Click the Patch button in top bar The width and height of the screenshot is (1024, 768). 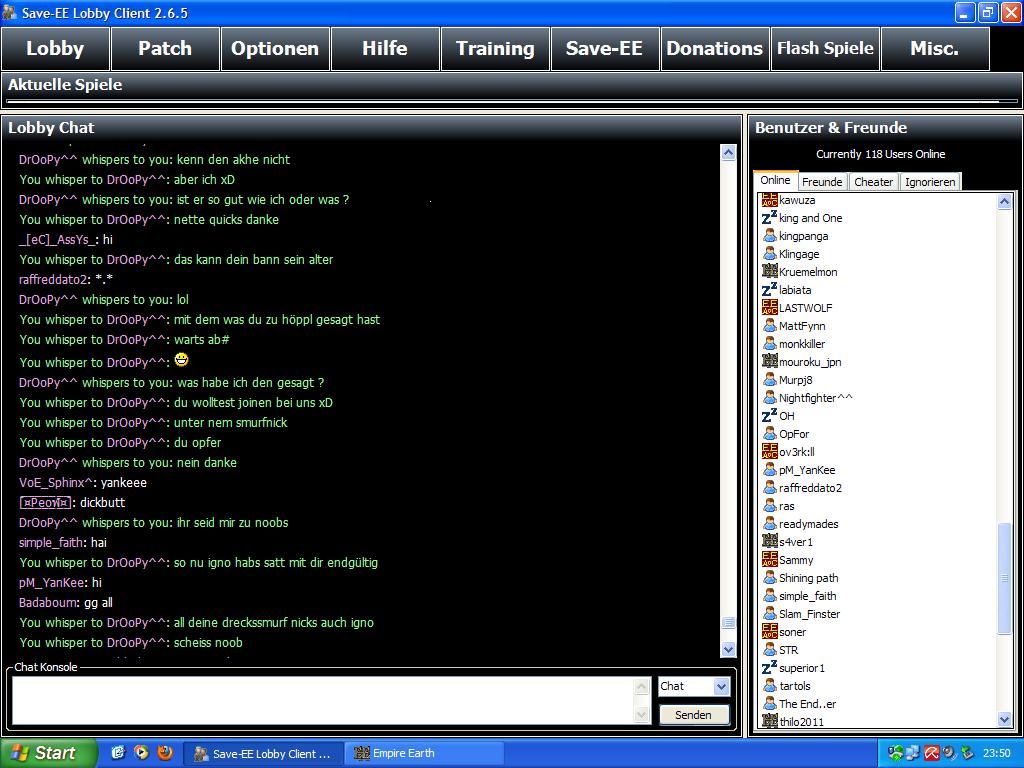pos(165,49)
